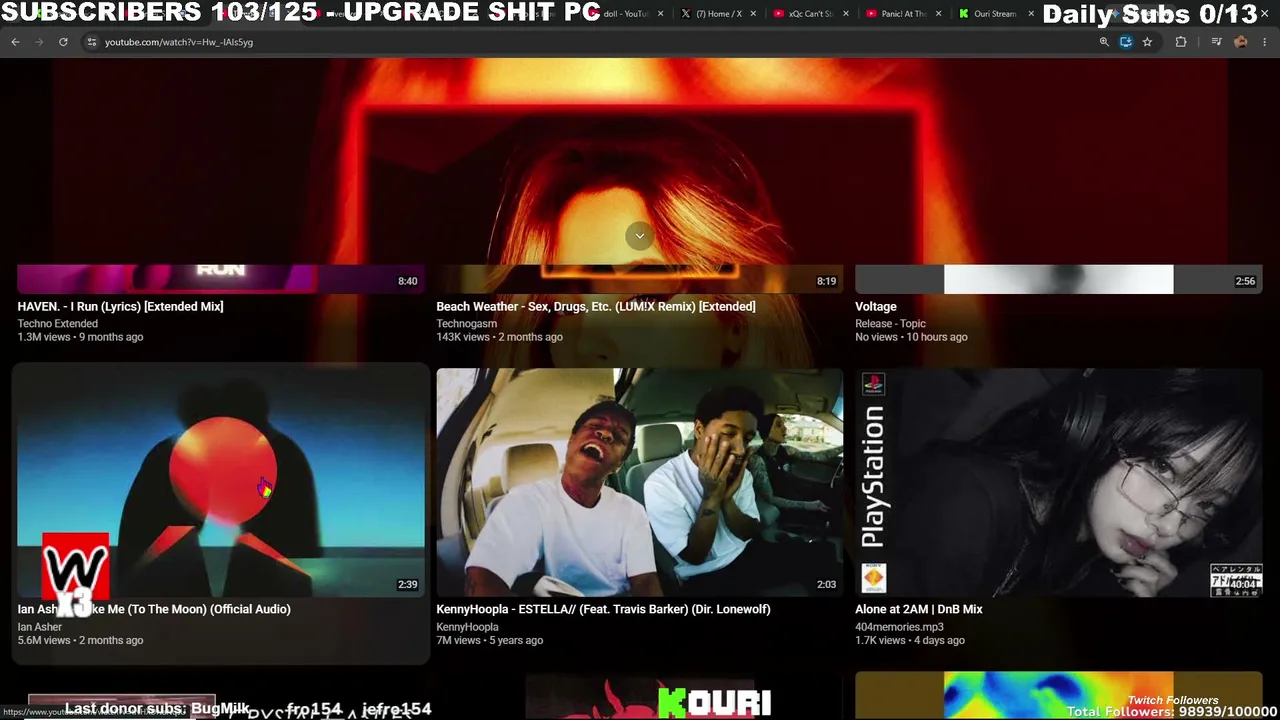1280x720 pixels.
Task: Bookmark this page with the star icon
Action: click(1147, 42)
